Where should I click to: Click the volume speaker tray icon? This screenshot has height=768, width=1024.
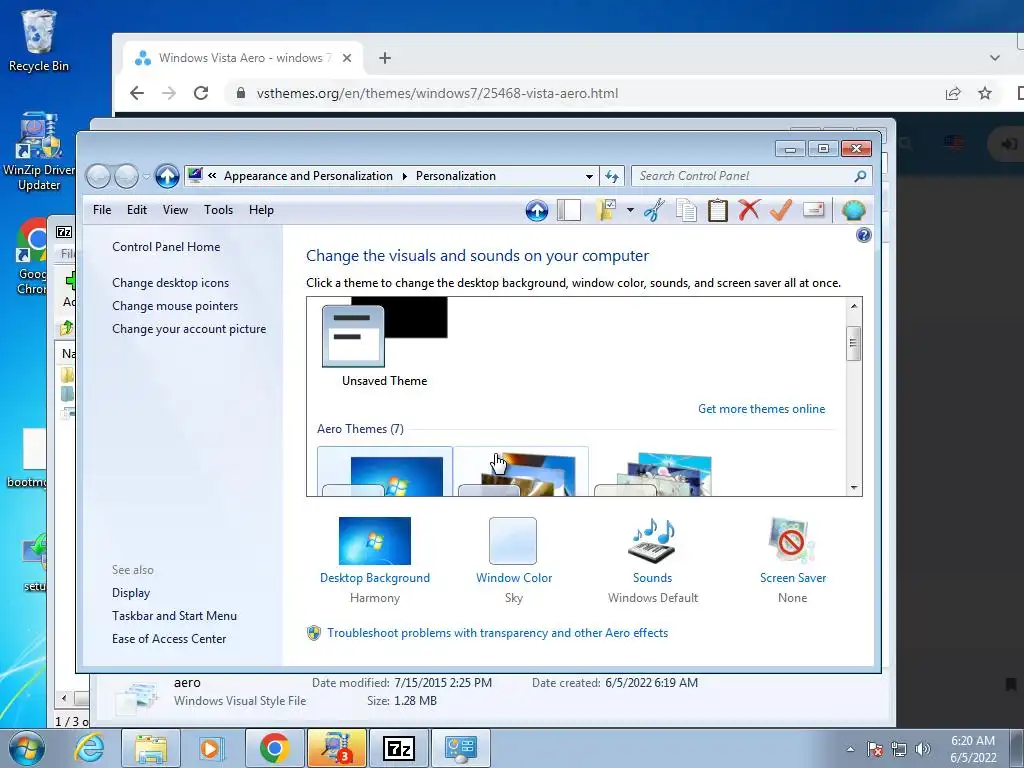point(922,748)
